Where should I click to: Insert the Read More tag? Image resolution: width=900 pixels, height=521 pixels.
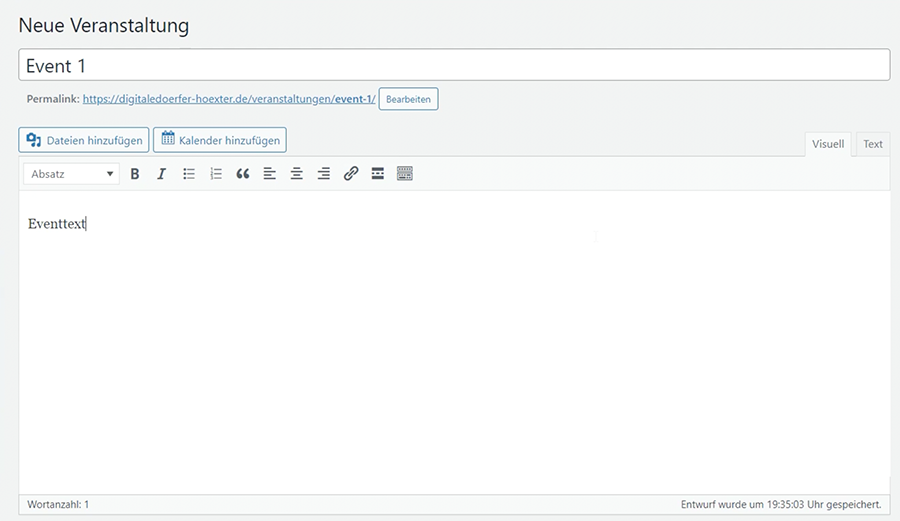(x=378, y=174)
